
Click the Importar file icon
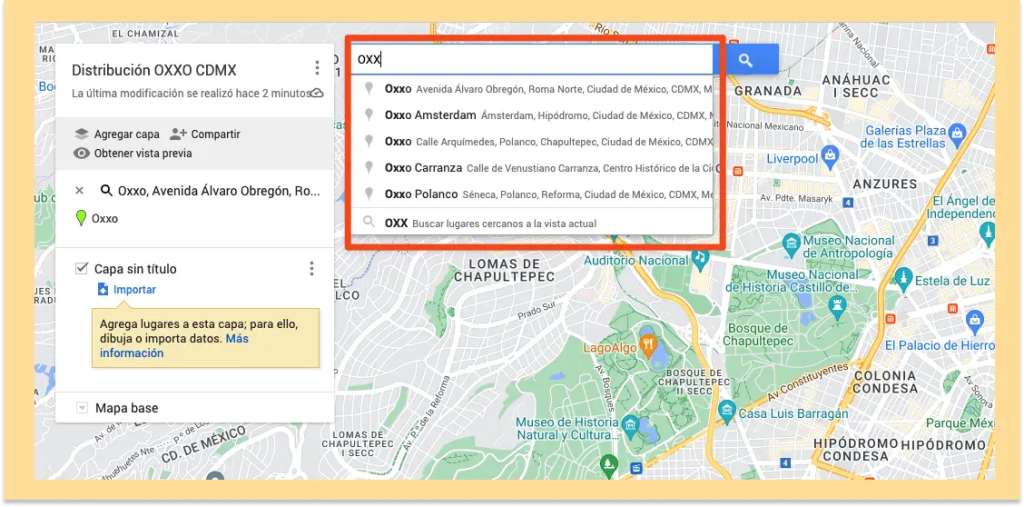(x=102, y=290)
